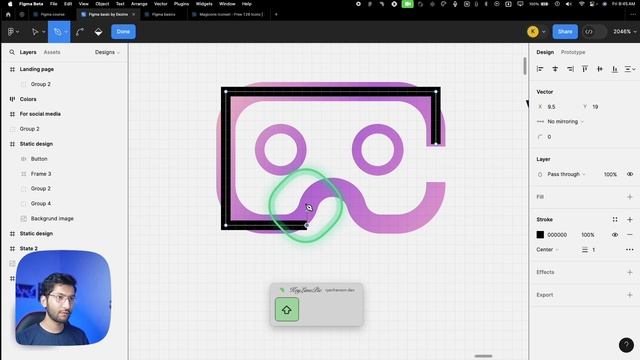Viewport: 640px width, 360px height.
Task: Open the stroke Center alignment dropdown
Action: 548,249
